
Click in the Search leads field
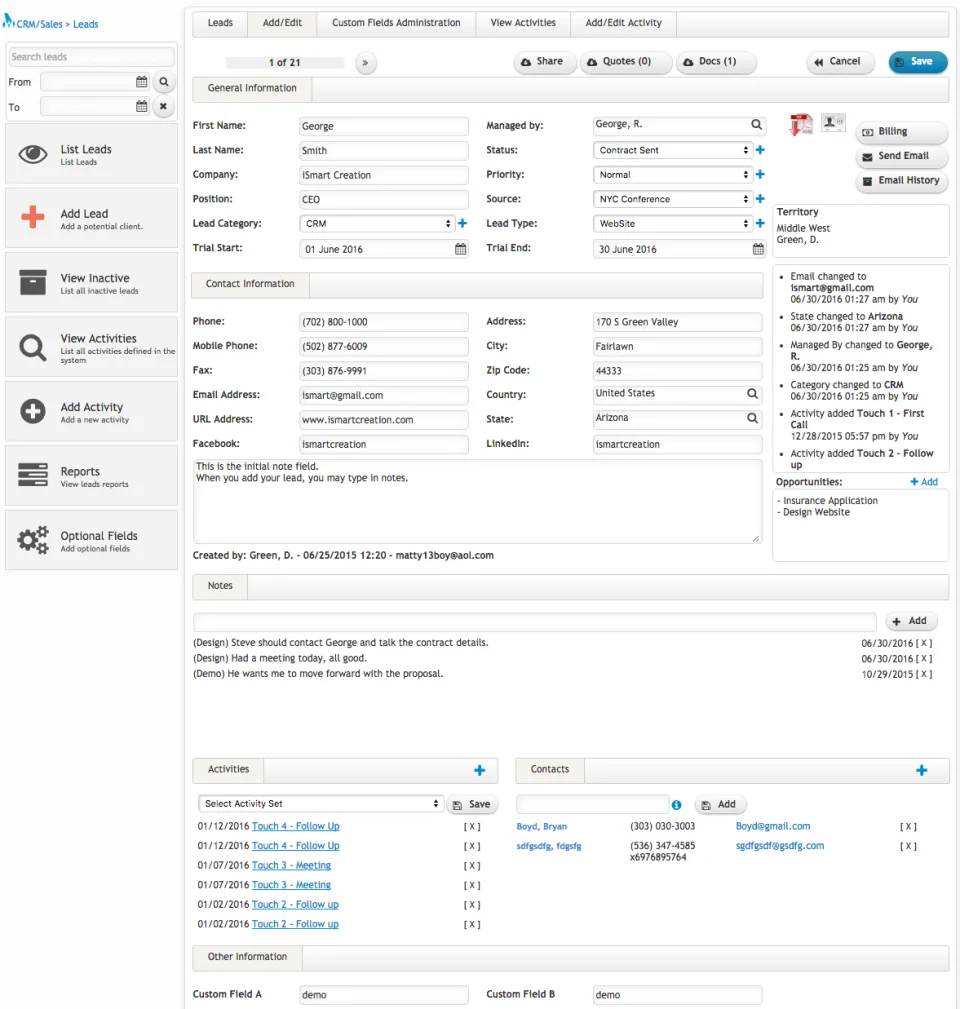pyautogui.click(x=91, y=57)
